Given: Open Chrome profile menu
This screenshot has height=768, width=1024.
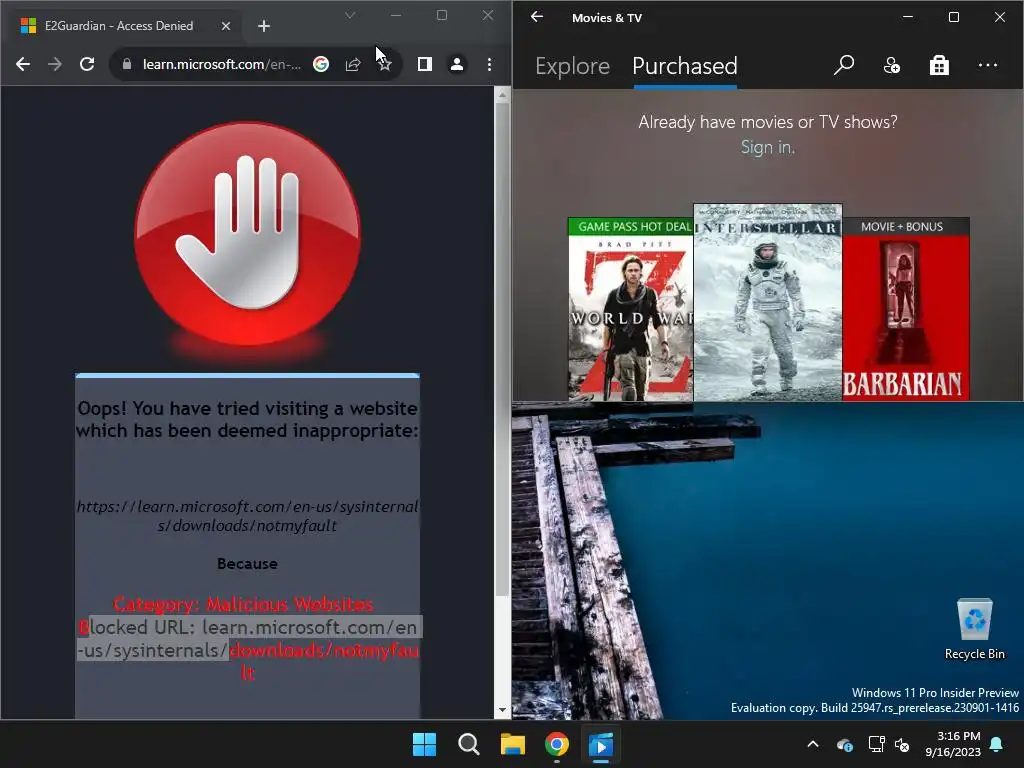Looking at the screenshot, I should (x=457, y=64).
